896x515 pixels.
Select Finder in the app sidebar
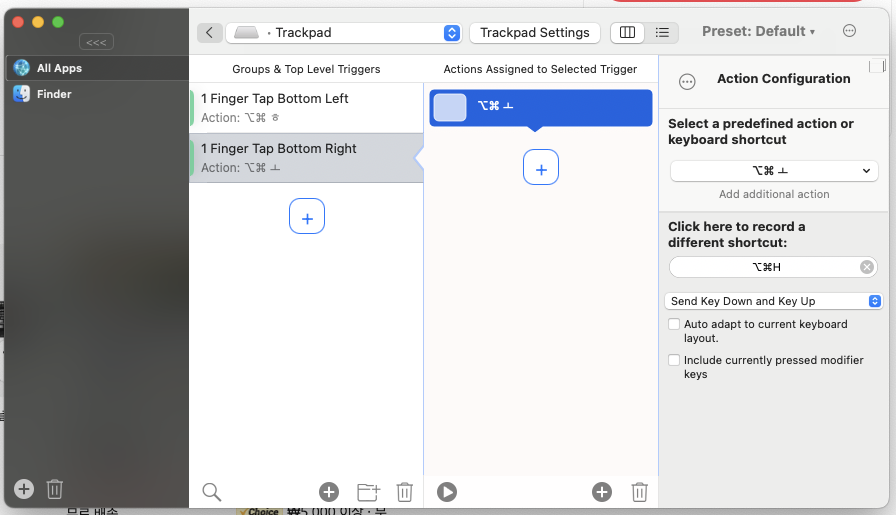(x=54, y=94)
